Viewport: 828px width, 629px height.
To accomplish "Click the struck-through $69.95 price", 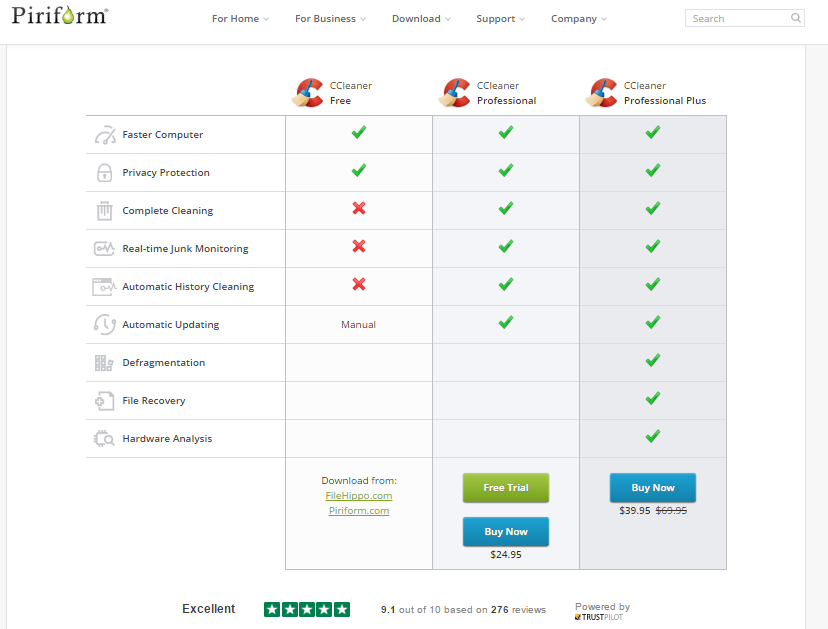I will pos(671,511).
